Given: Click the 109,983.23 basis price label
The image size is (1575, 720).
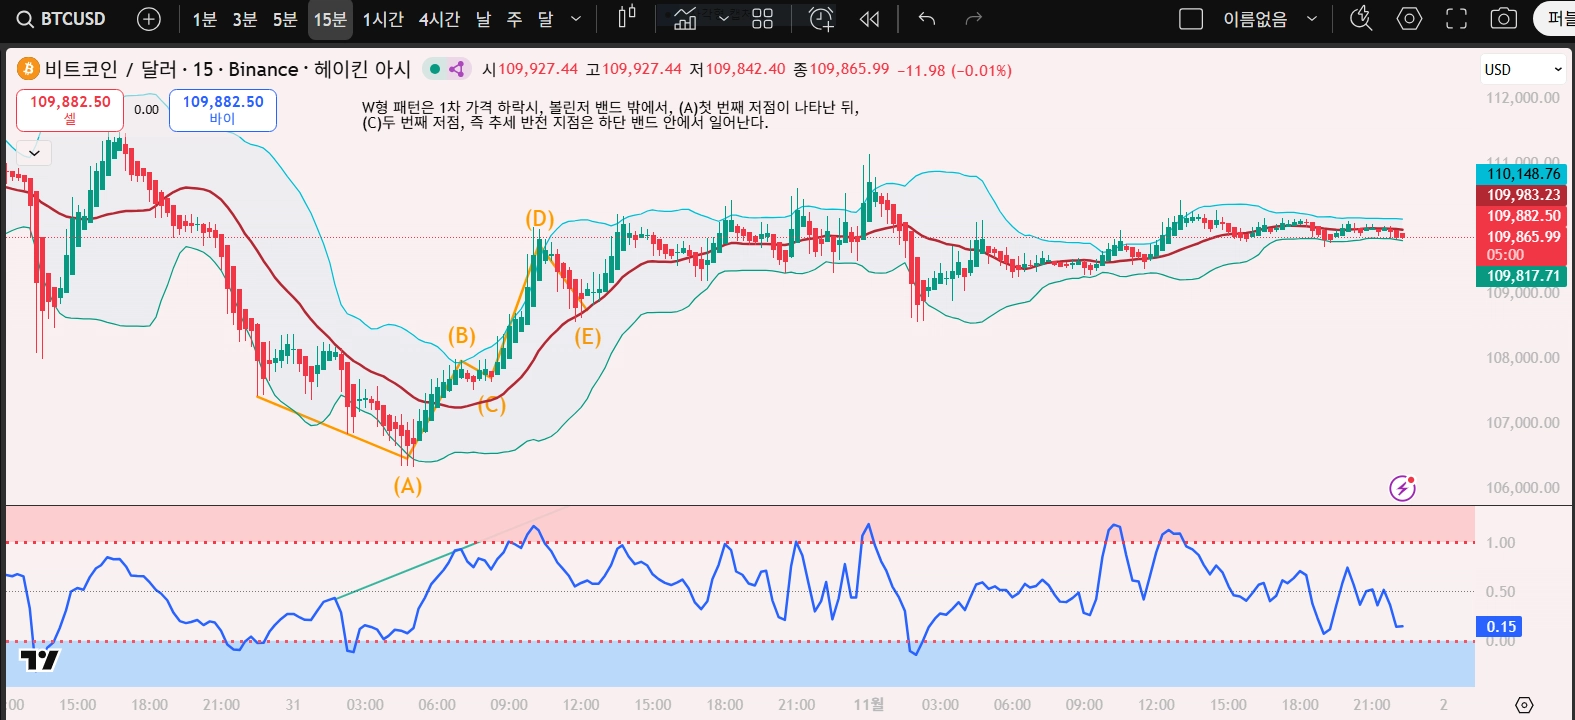Looking at the screenshot, I should pos(1522,195).
